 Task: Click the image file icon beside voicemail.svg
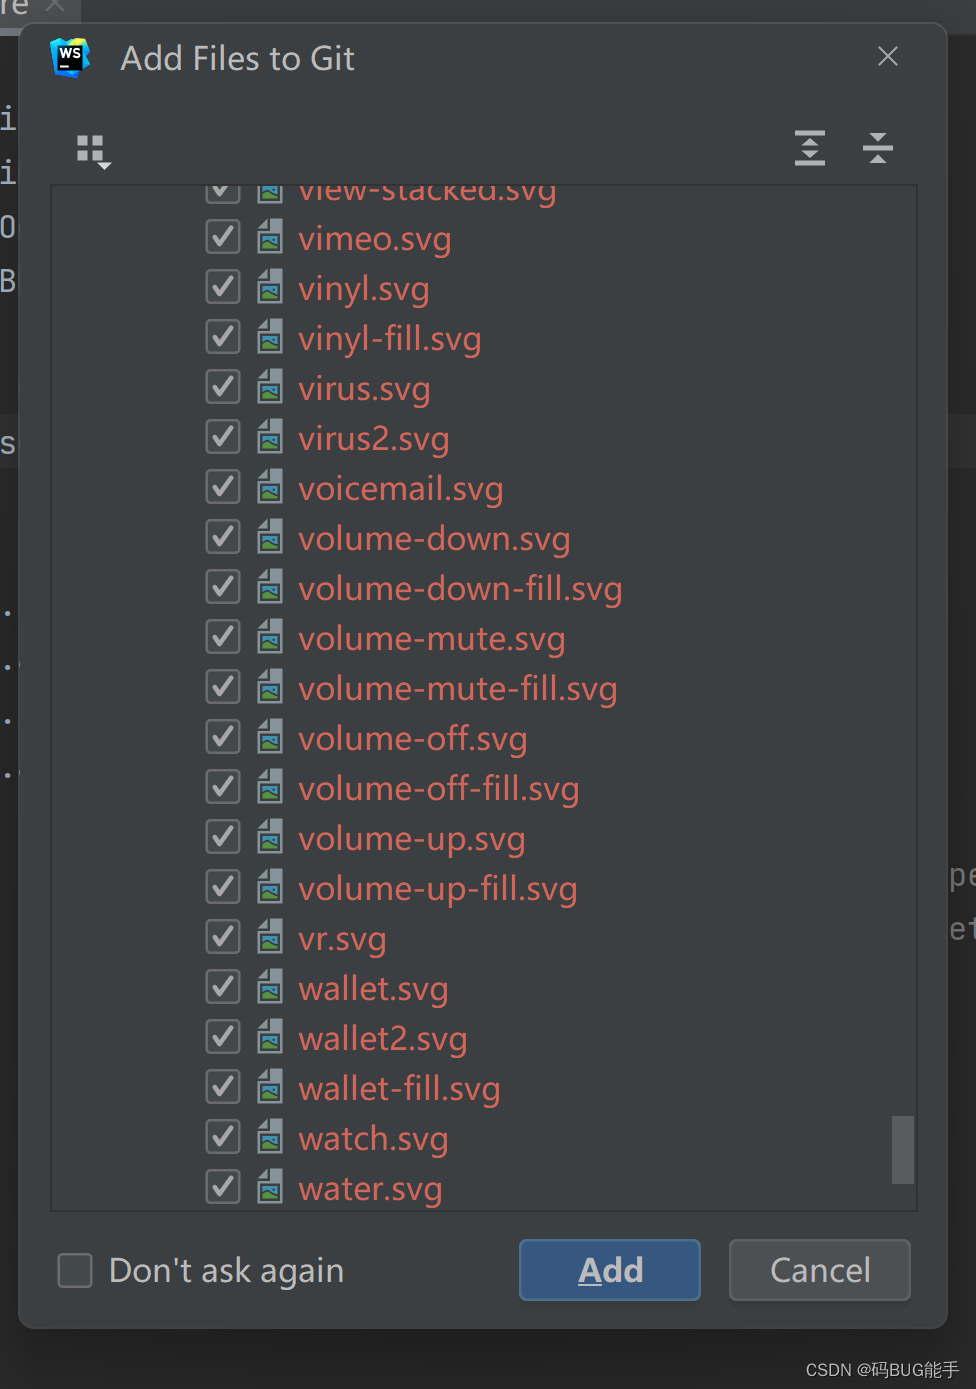click(270, 487)
